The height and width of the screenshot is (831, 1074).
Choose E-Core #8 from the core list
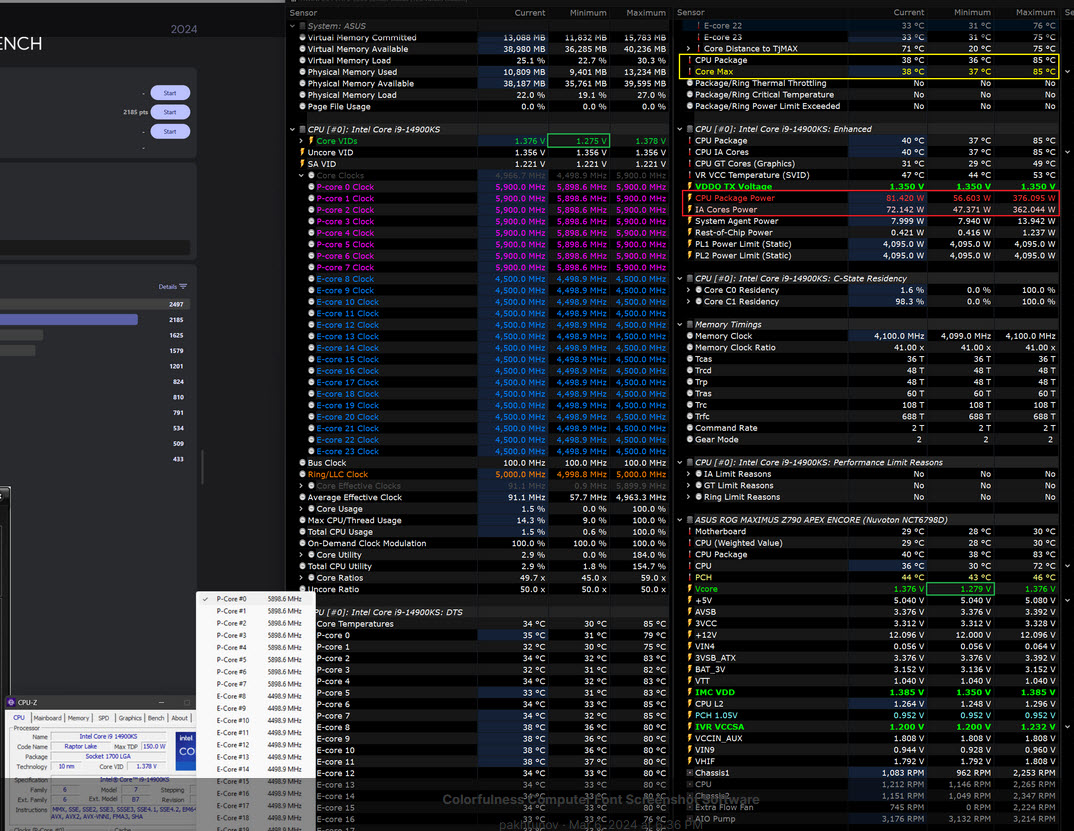pos(255,696)
